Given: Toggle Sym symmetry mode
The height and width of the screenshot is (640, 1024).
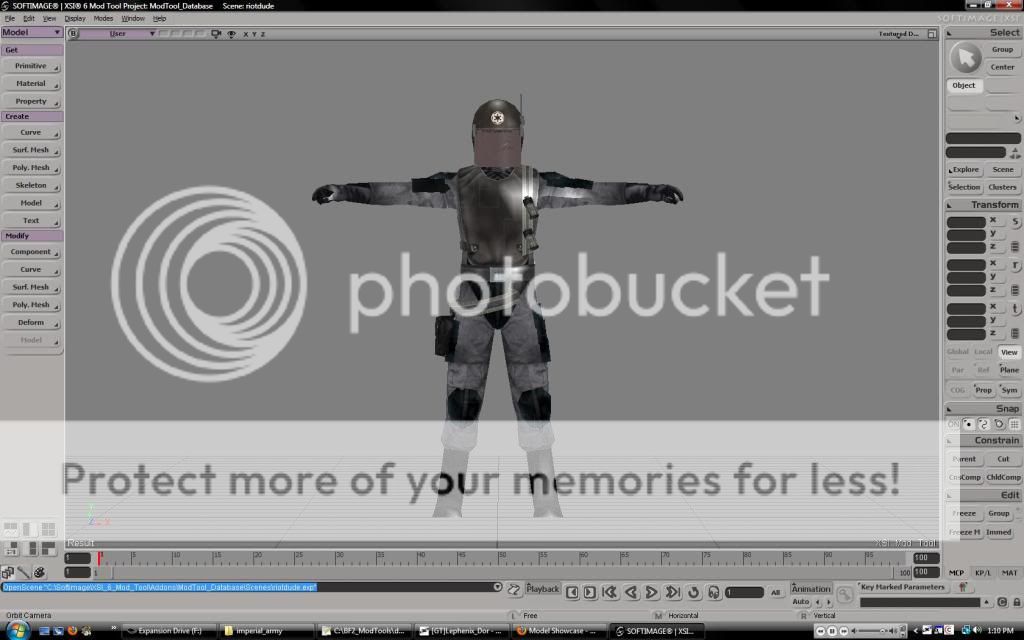Looking at the screenshot, I should click(x=1009, y=390).
